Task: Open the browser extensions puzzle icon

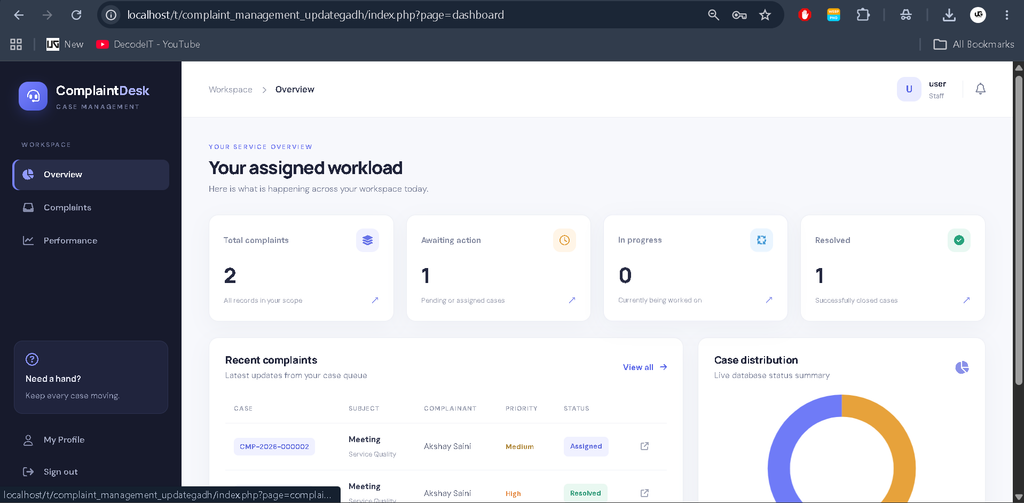Action: [863, 14]
